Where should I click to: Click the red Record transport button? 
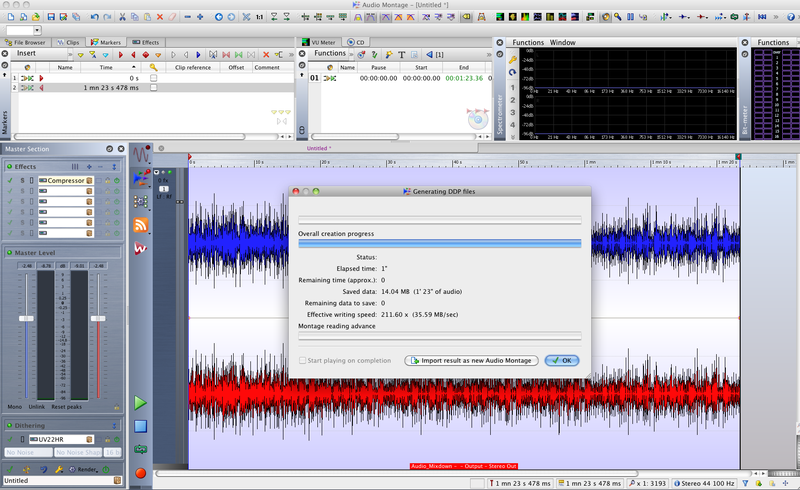141,473
